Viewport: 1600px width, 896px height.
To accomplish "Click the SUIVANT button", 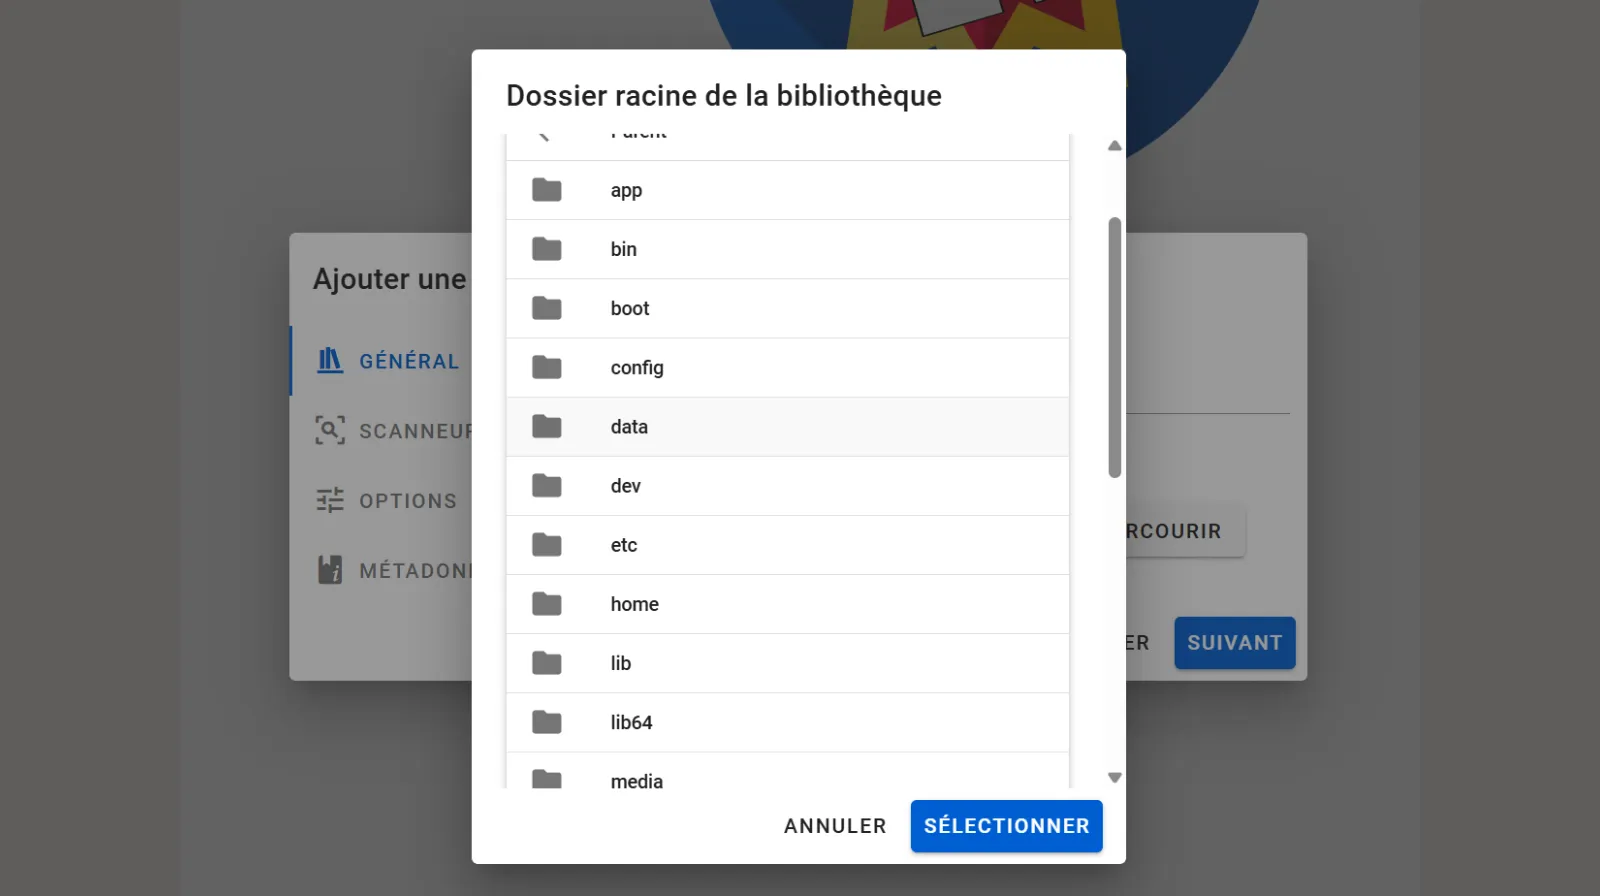I will click(1234, 643).
